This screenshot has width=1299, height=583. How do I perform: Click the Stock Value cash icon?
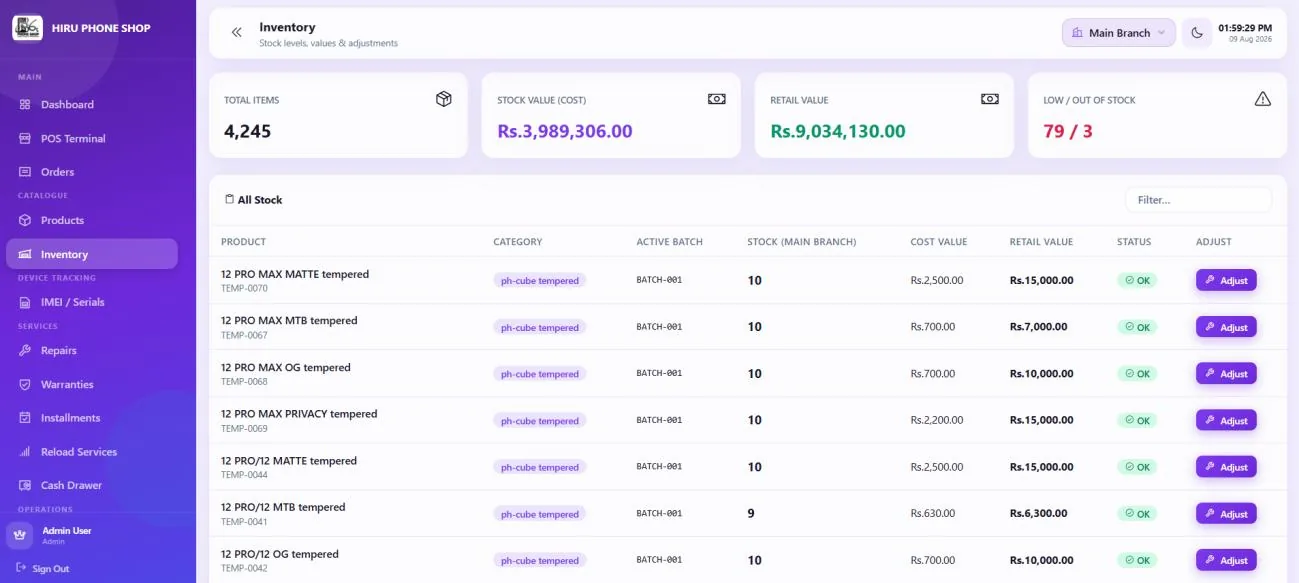[717, 99]
